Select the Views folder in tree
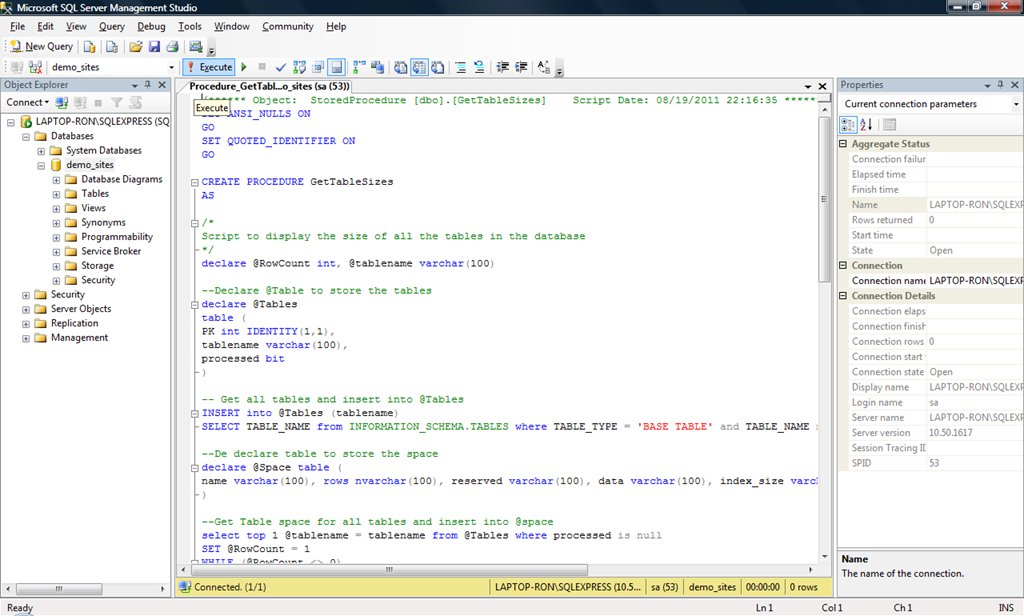Image resolution: width=1024 pixels, height=616 pixels. pos(93,208)
